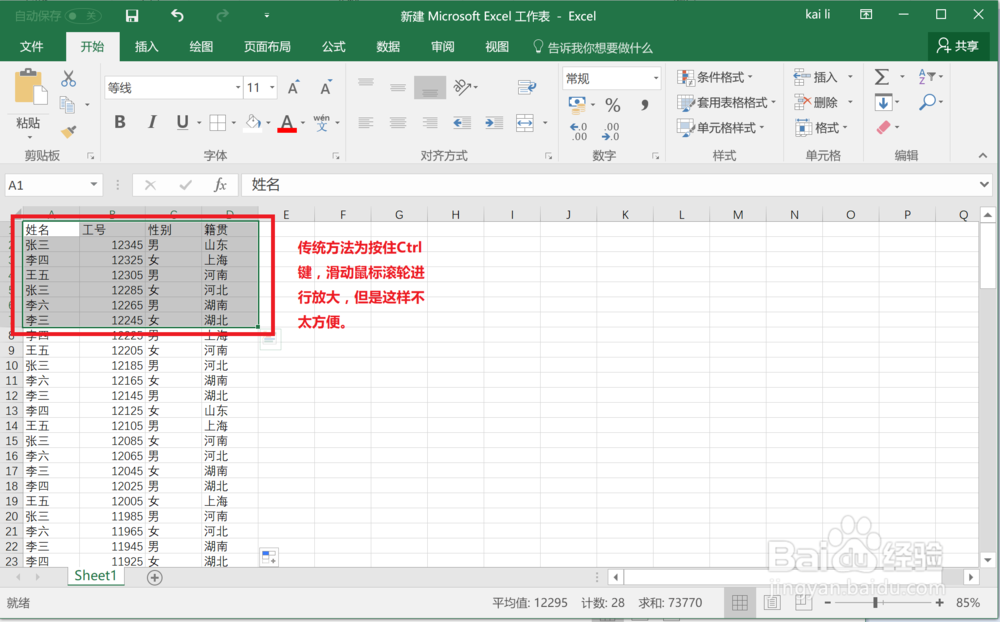Screen dimensions: 1000x622
Task: Click the Copy icon
Action: pos(67,104)
